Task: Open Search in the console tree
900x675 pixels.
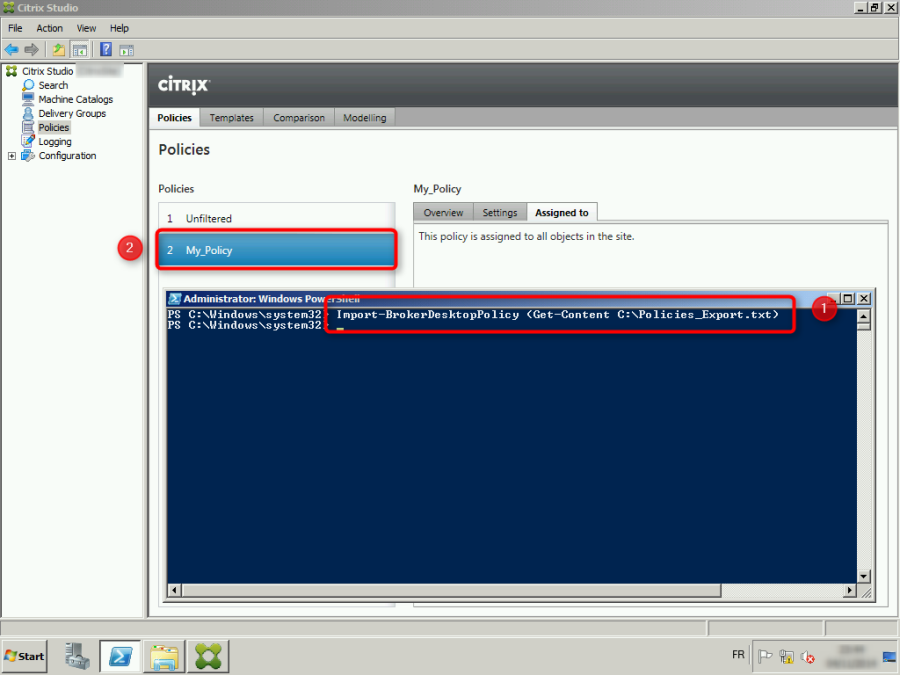Action: click(53, 85)
